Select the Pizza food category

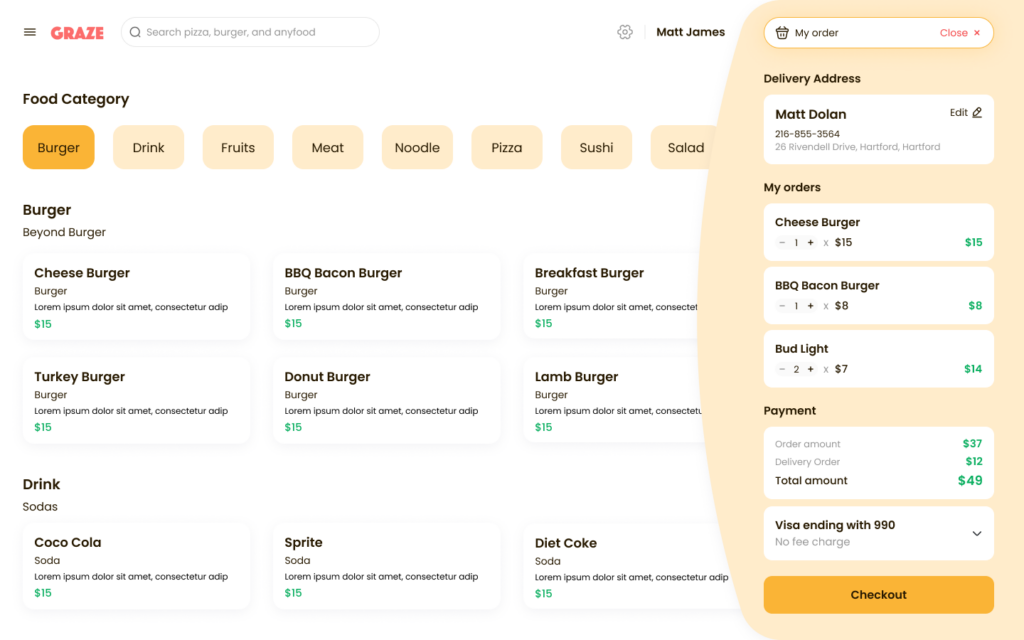[x=506, y=147]
